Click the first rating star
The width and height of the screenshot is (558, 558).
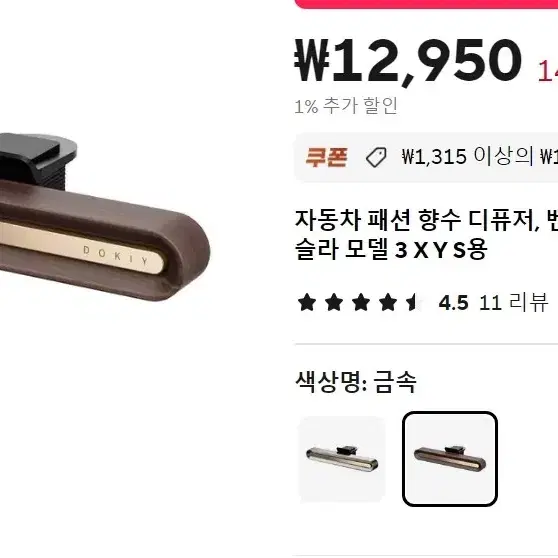(307, 303)
